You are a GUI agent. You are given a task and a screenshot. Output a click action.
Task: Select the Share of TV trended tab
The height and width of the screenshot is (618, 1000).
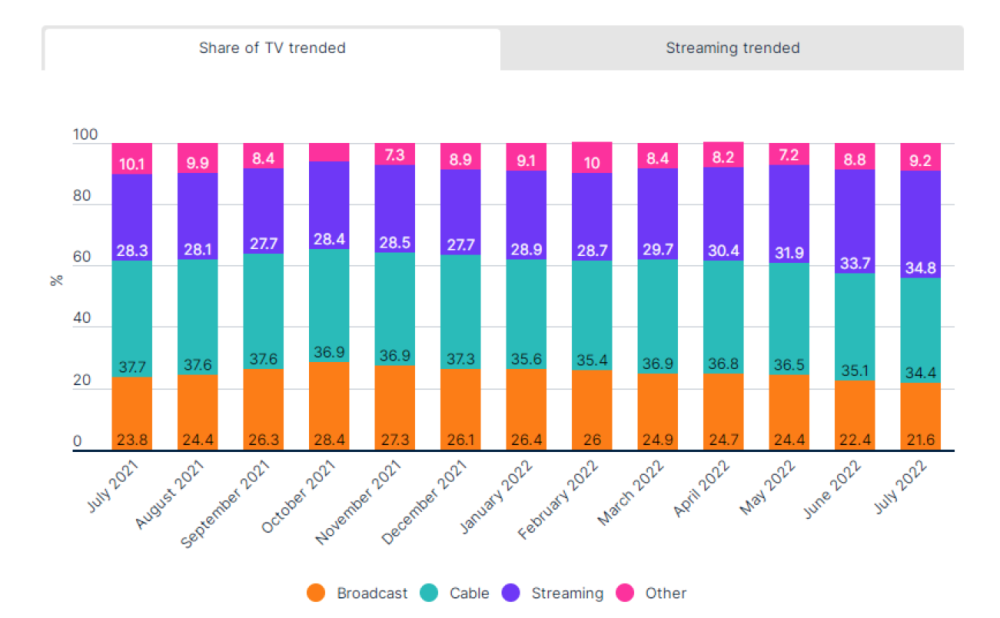pyautogui.click(x=272, y=48)
